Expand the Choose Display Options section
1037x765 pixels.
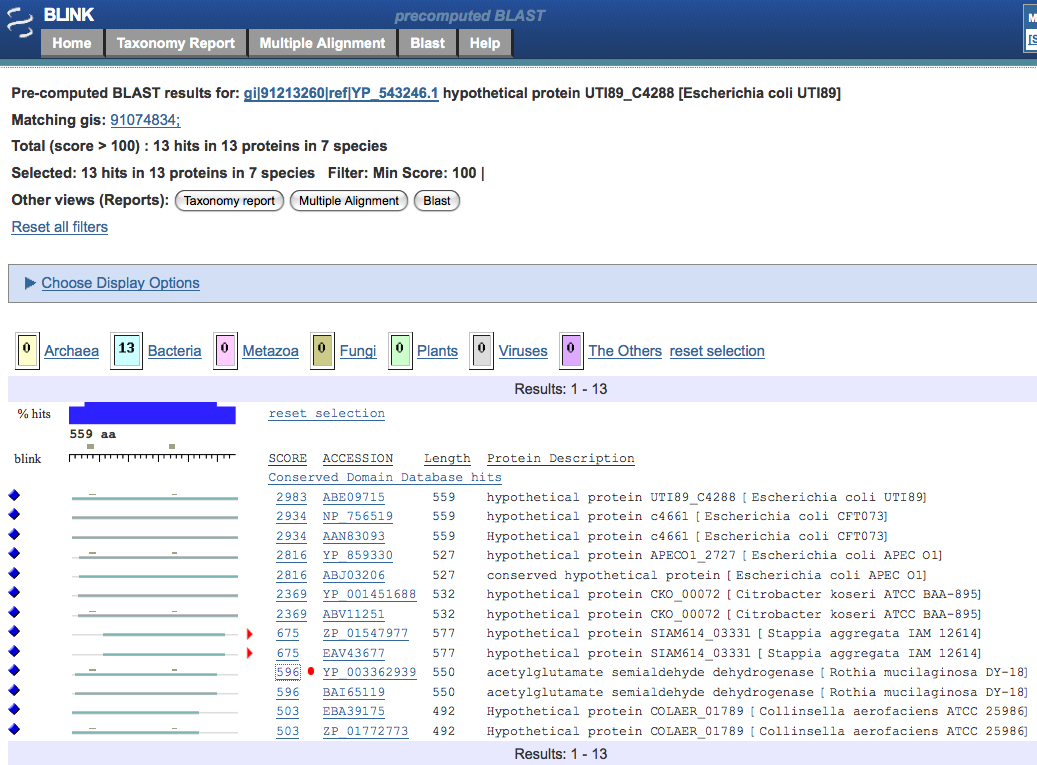[120, 283]
